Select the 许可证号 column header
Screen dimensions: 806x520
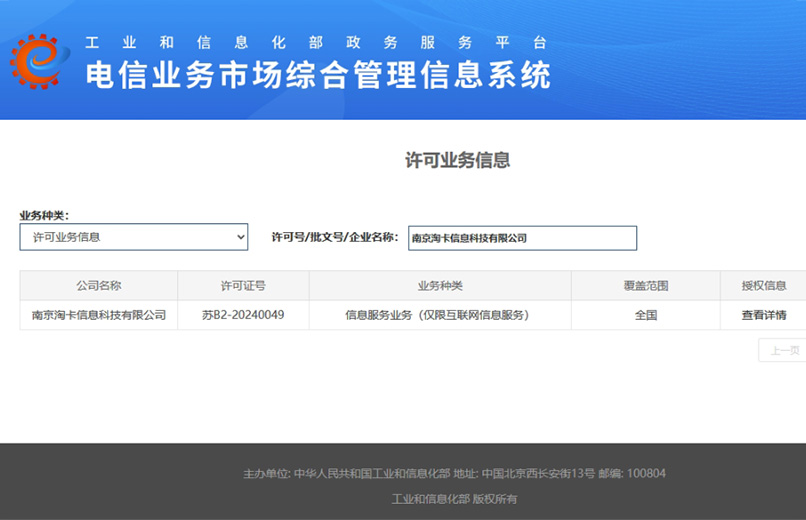(x=243, y=286)
